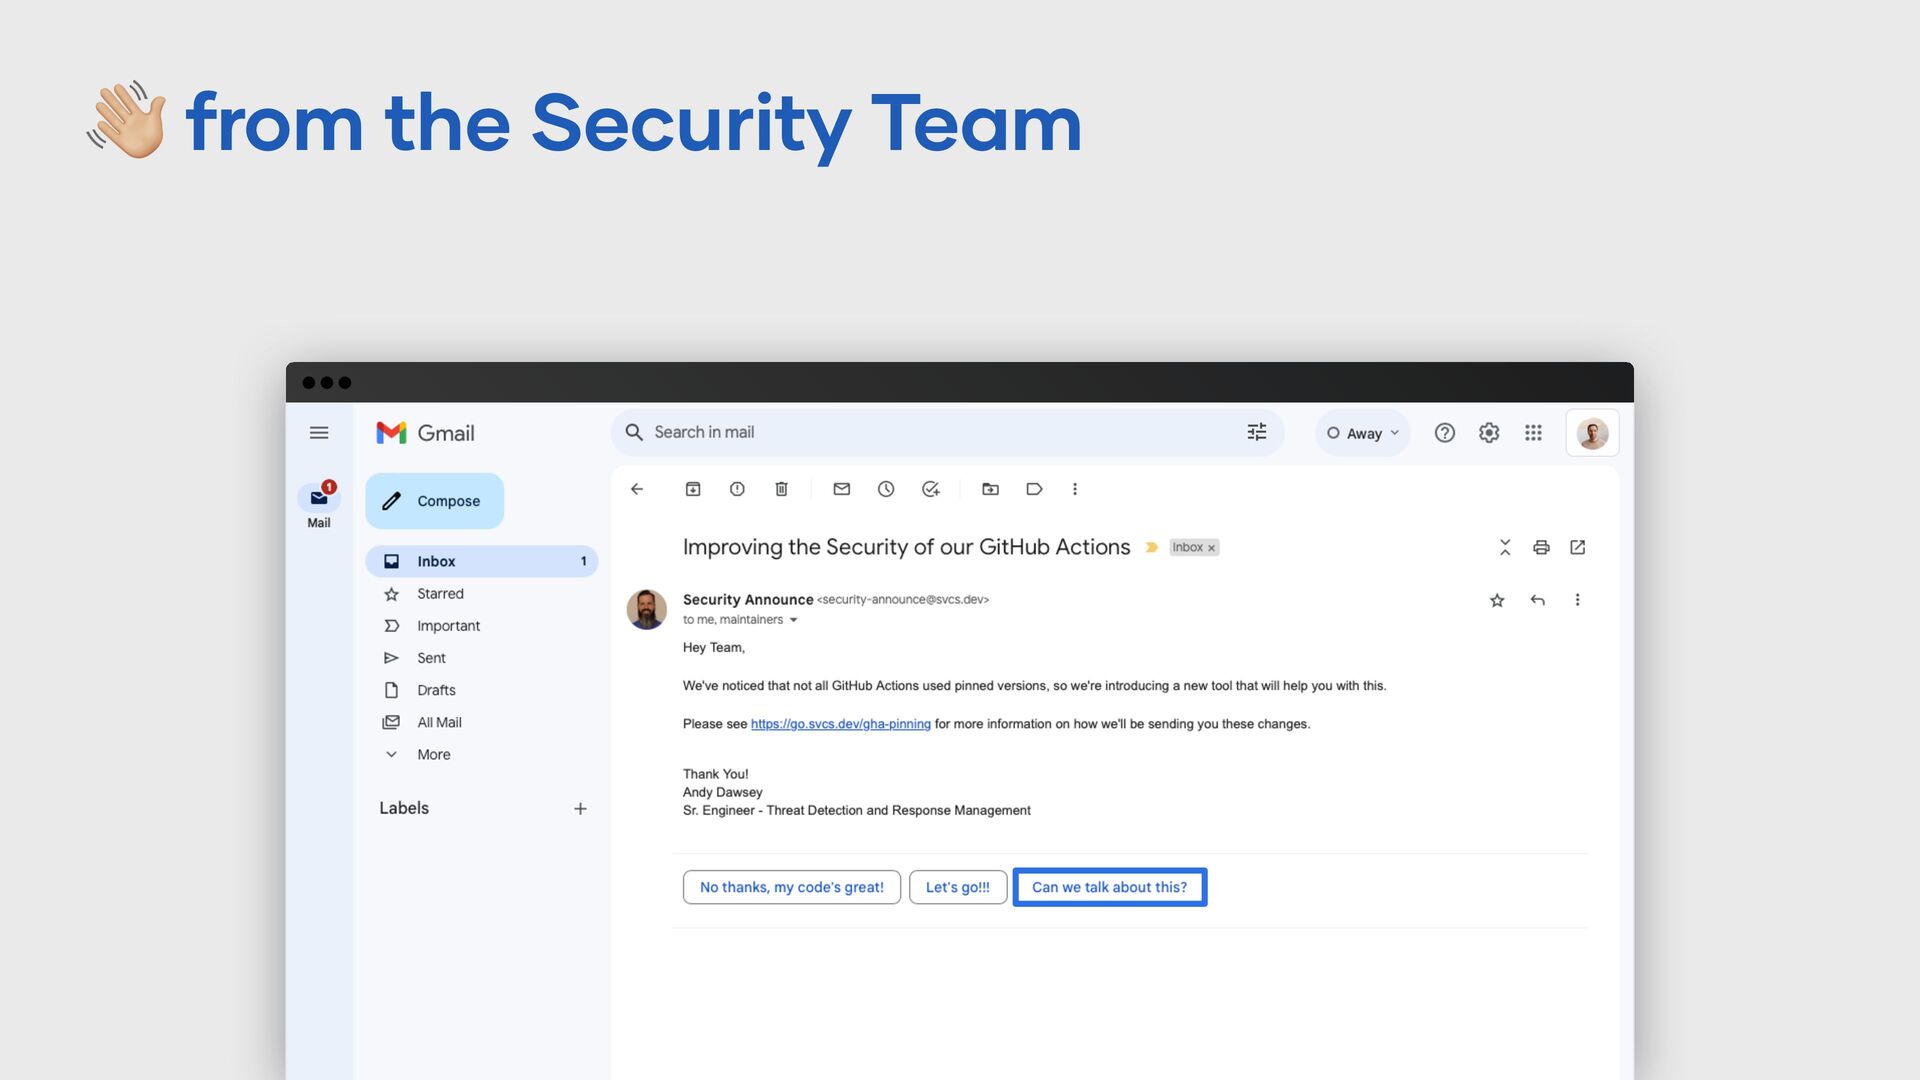
Task: Mark as unread with the envelope icon
Action: tap(842, 489)
